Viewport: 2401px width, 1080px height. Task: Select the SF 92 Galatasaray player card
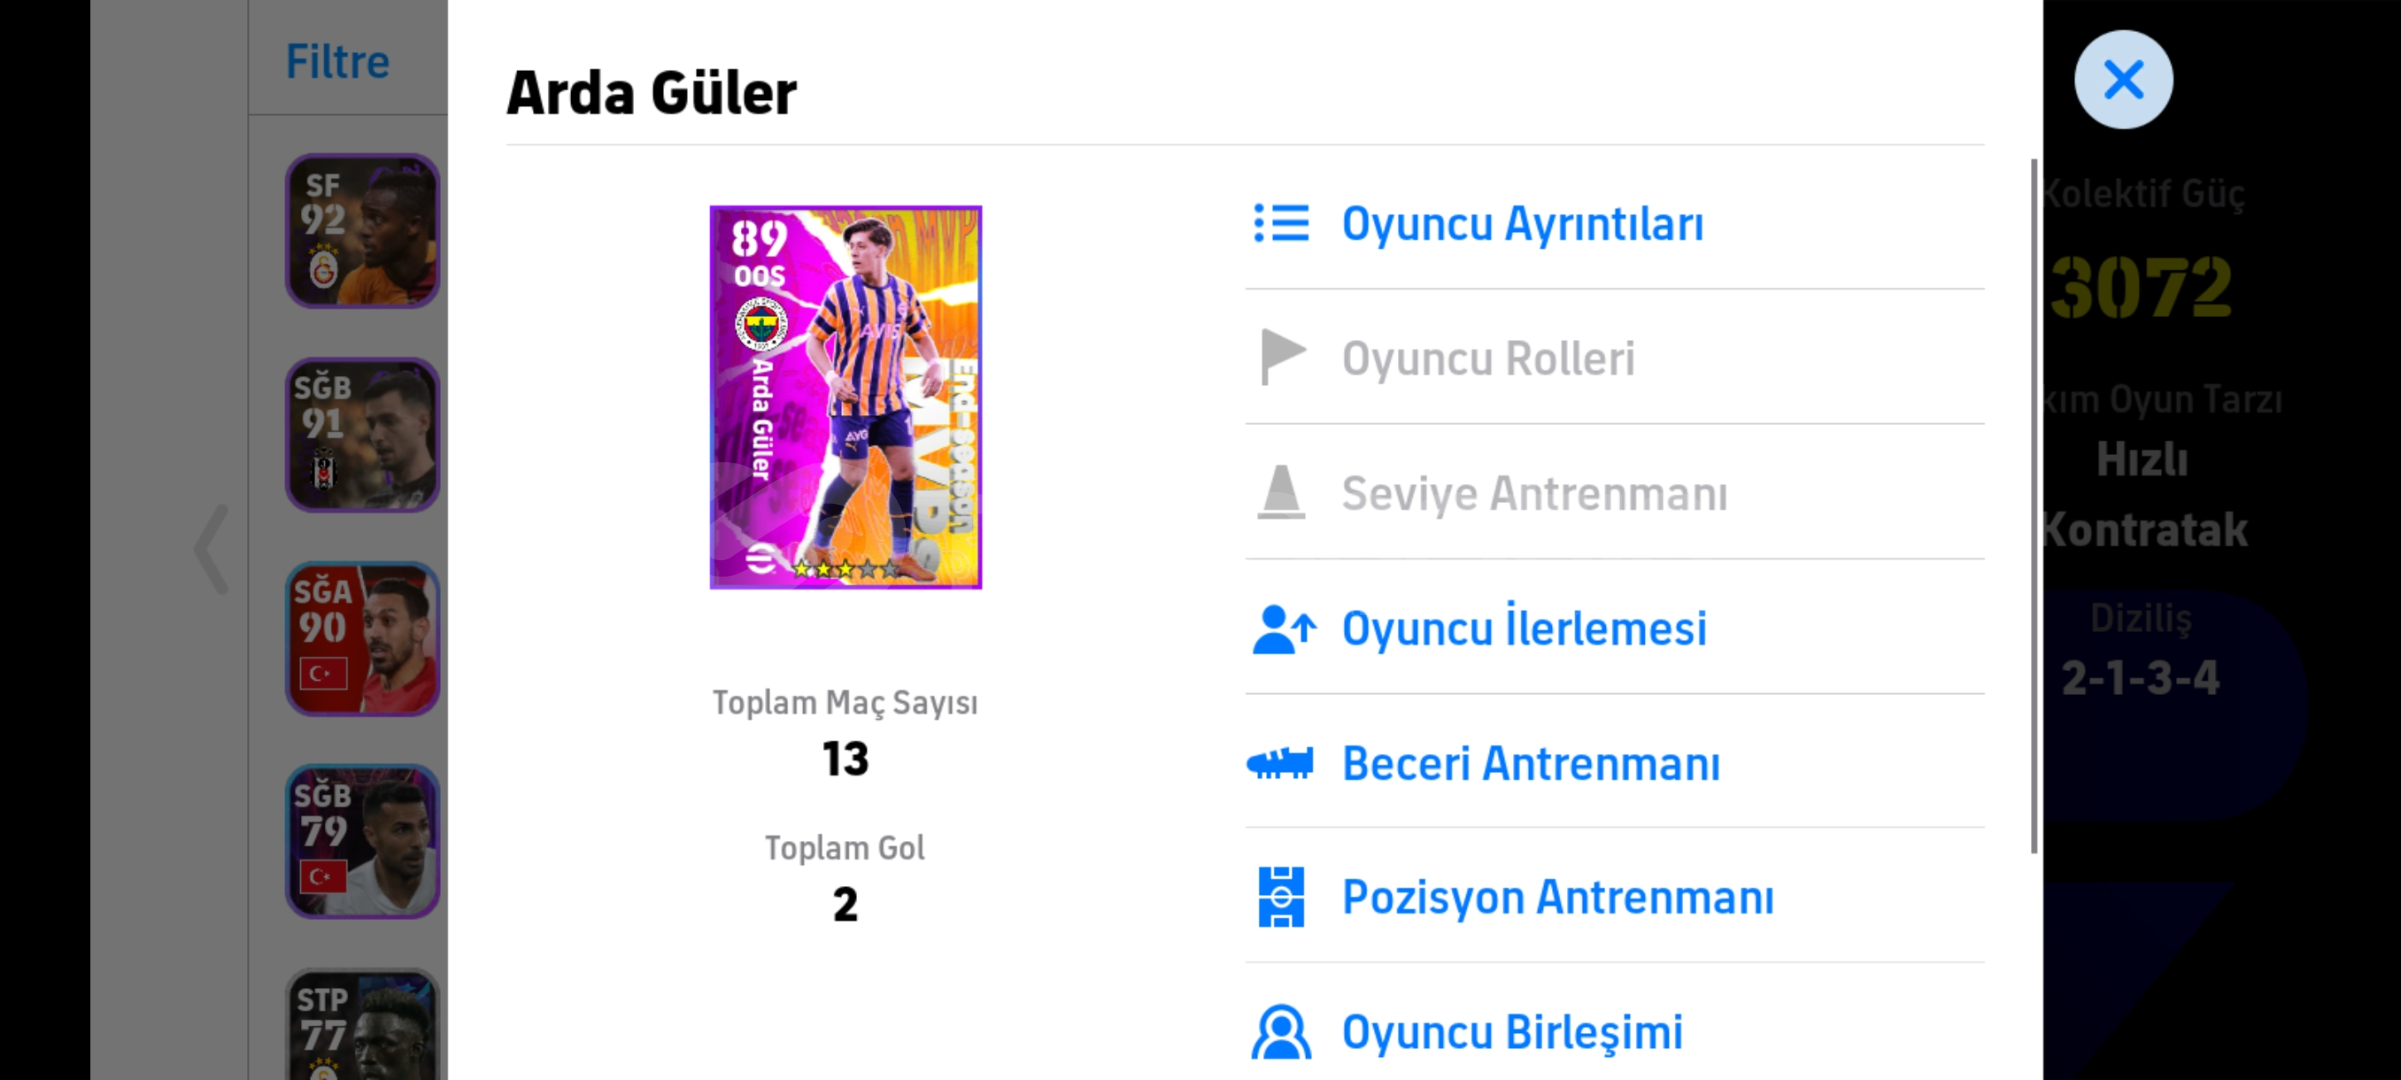point(363,230)
